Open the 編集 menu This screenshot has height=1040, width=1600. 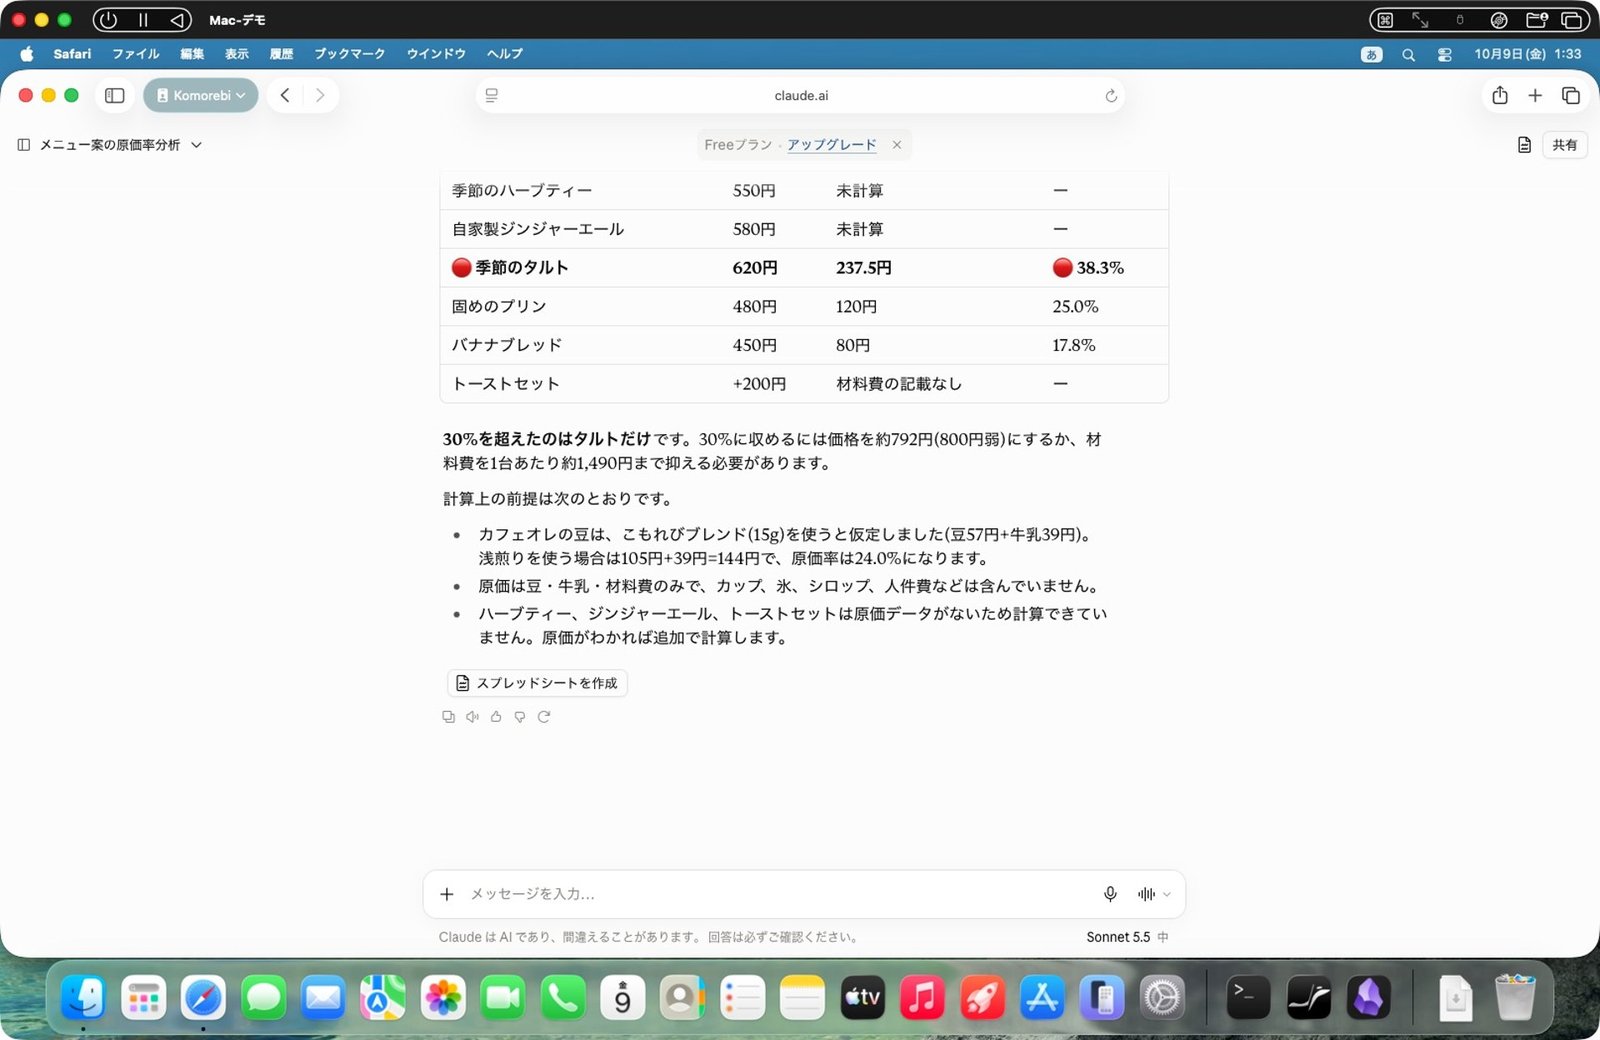tap(192, 54)
